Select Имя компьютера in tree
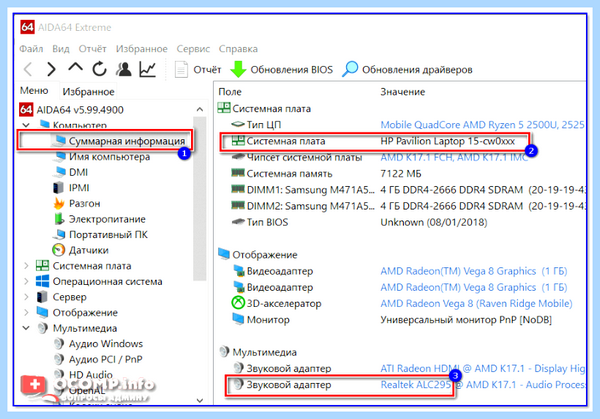 point(109,157)
